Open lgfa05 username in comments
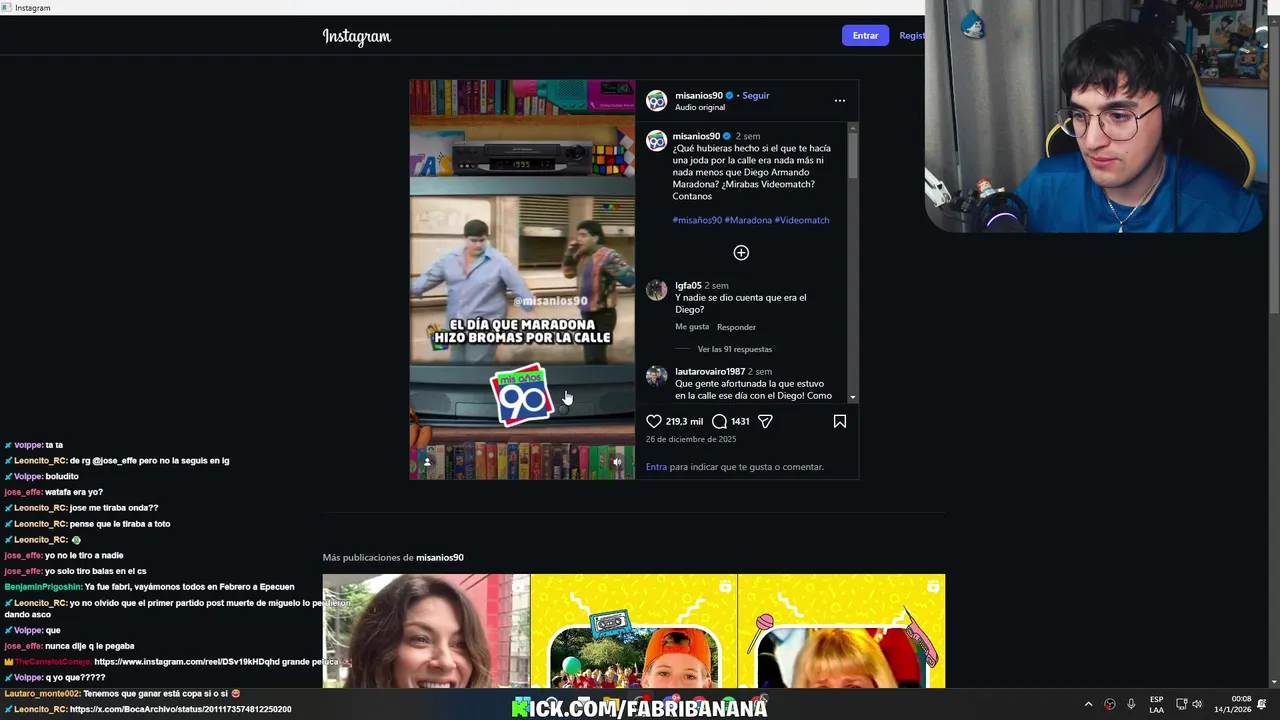Viewport: 1280px width, 720px height. pyautogui.click(x=688, y=285)
